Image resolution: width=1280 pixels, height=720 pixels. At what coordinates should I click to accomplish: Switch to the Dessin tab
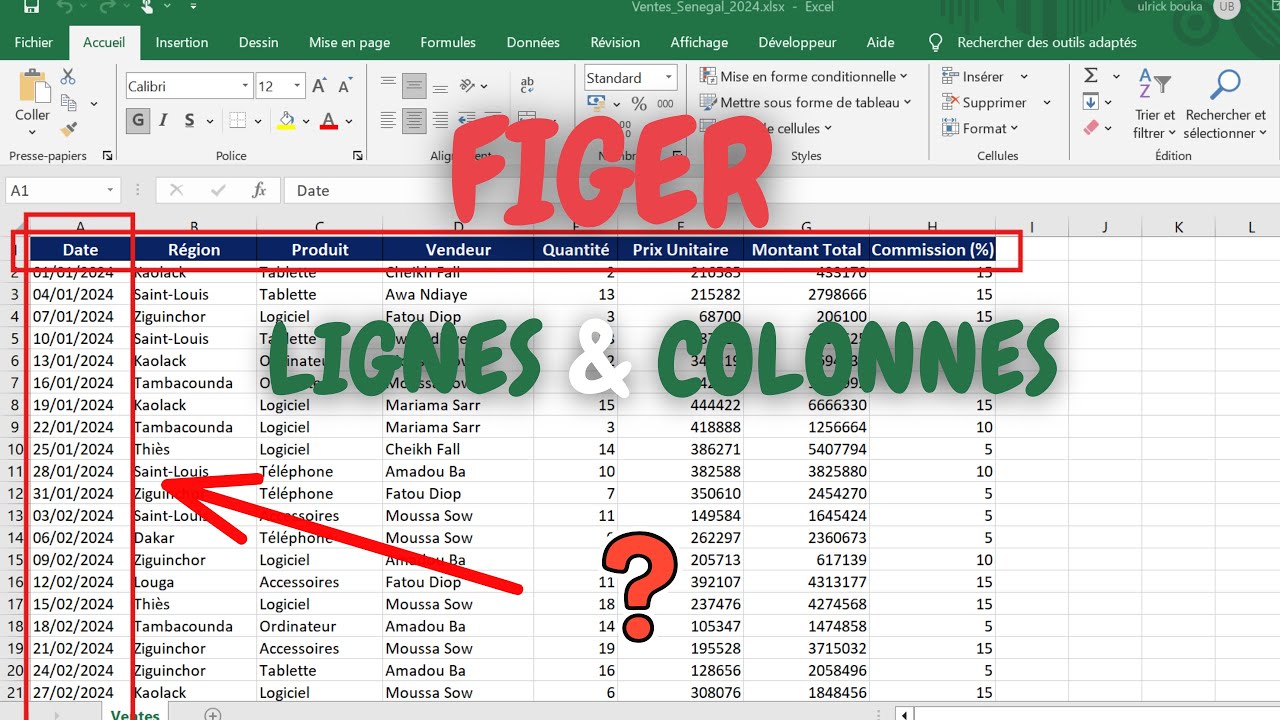(x=258, y=42)
